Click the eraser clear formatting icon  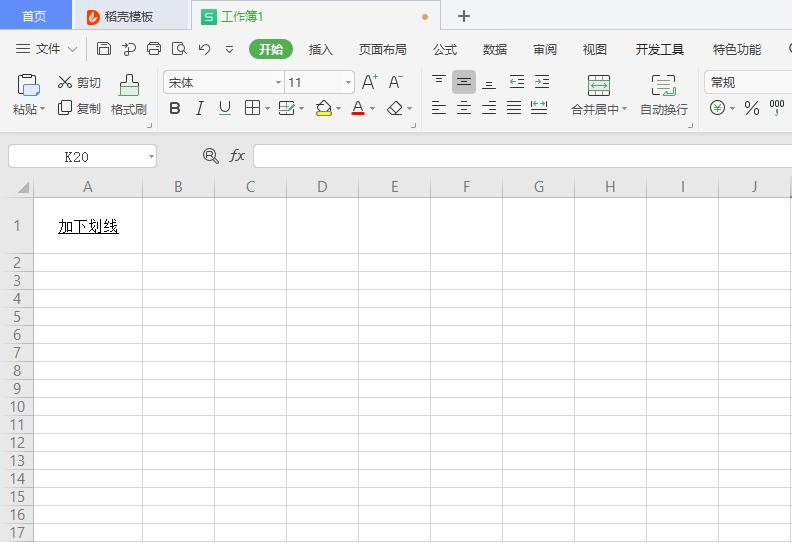click(x=394, y=108)
